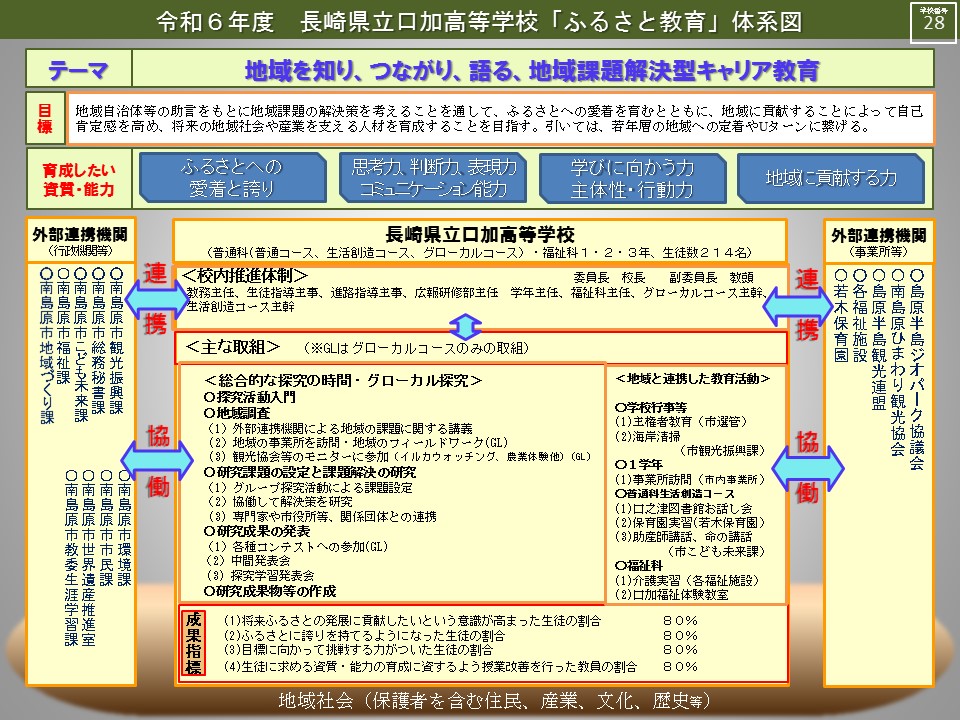960x720 pixels.
Task: Select the line グループ探究活動による課題設定
Action: point(310,487)
